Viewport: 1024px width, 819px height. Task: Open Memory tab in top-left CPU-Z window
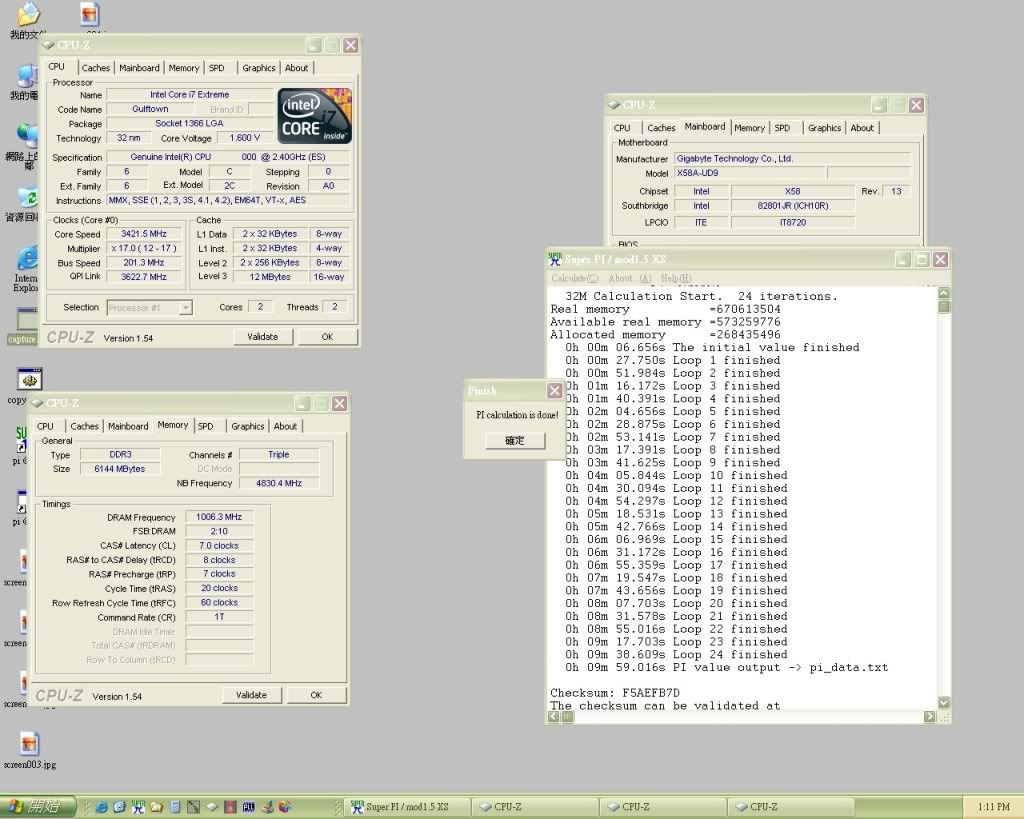coord(184,68)
